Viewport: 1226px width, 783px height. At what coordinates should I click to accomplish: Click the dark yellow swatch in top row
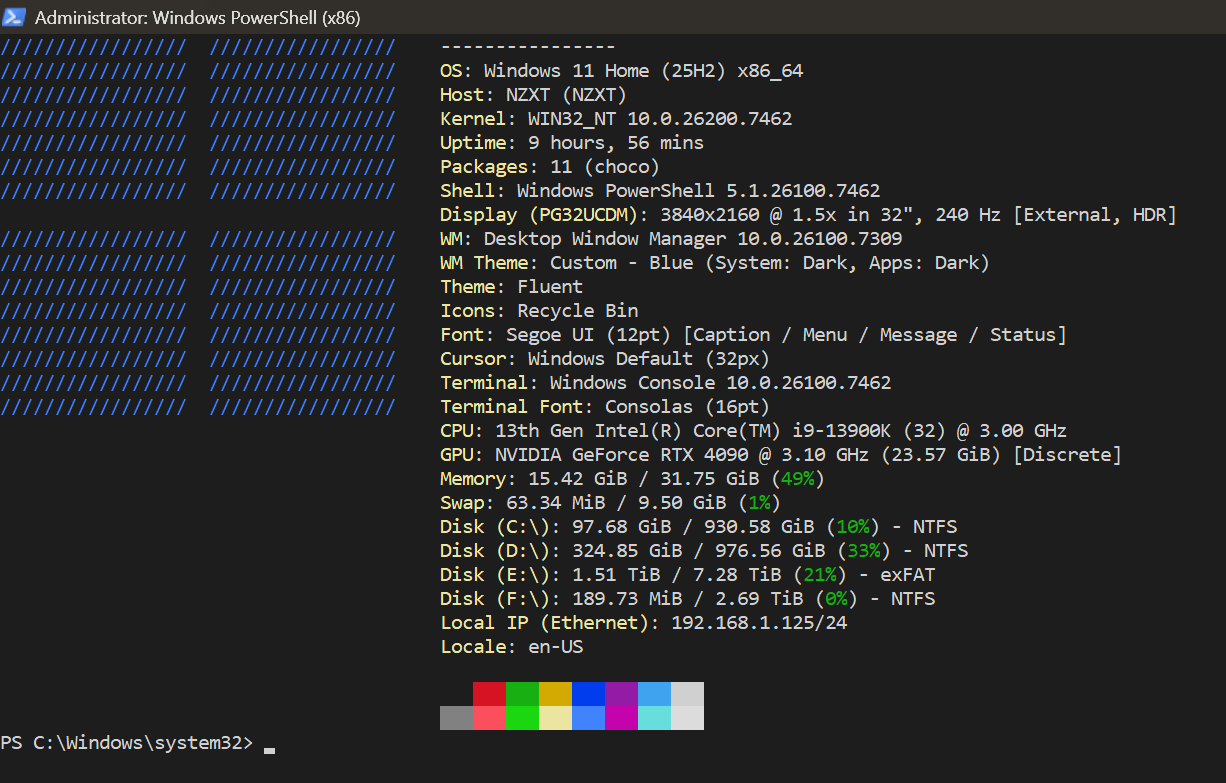555,694
